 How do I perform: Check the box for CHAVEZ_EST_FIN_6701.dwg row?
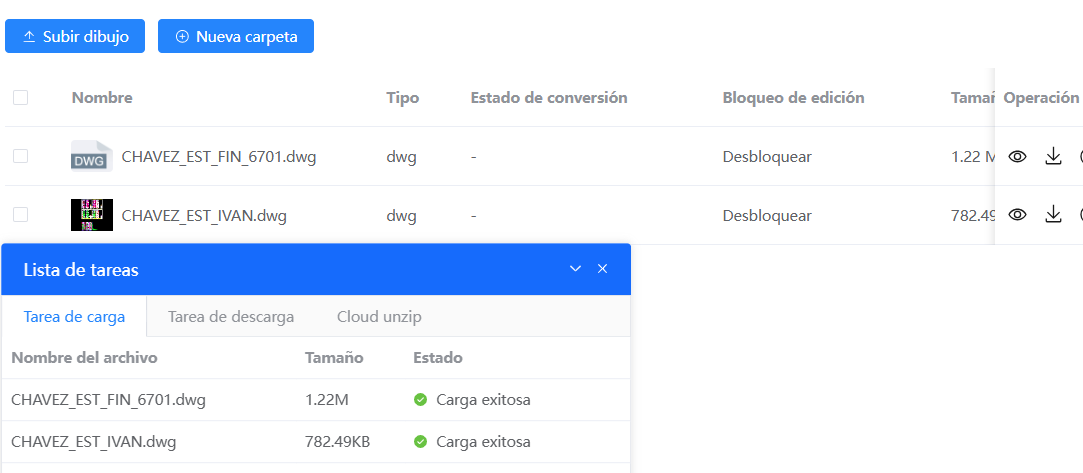(x=21, y=156)
